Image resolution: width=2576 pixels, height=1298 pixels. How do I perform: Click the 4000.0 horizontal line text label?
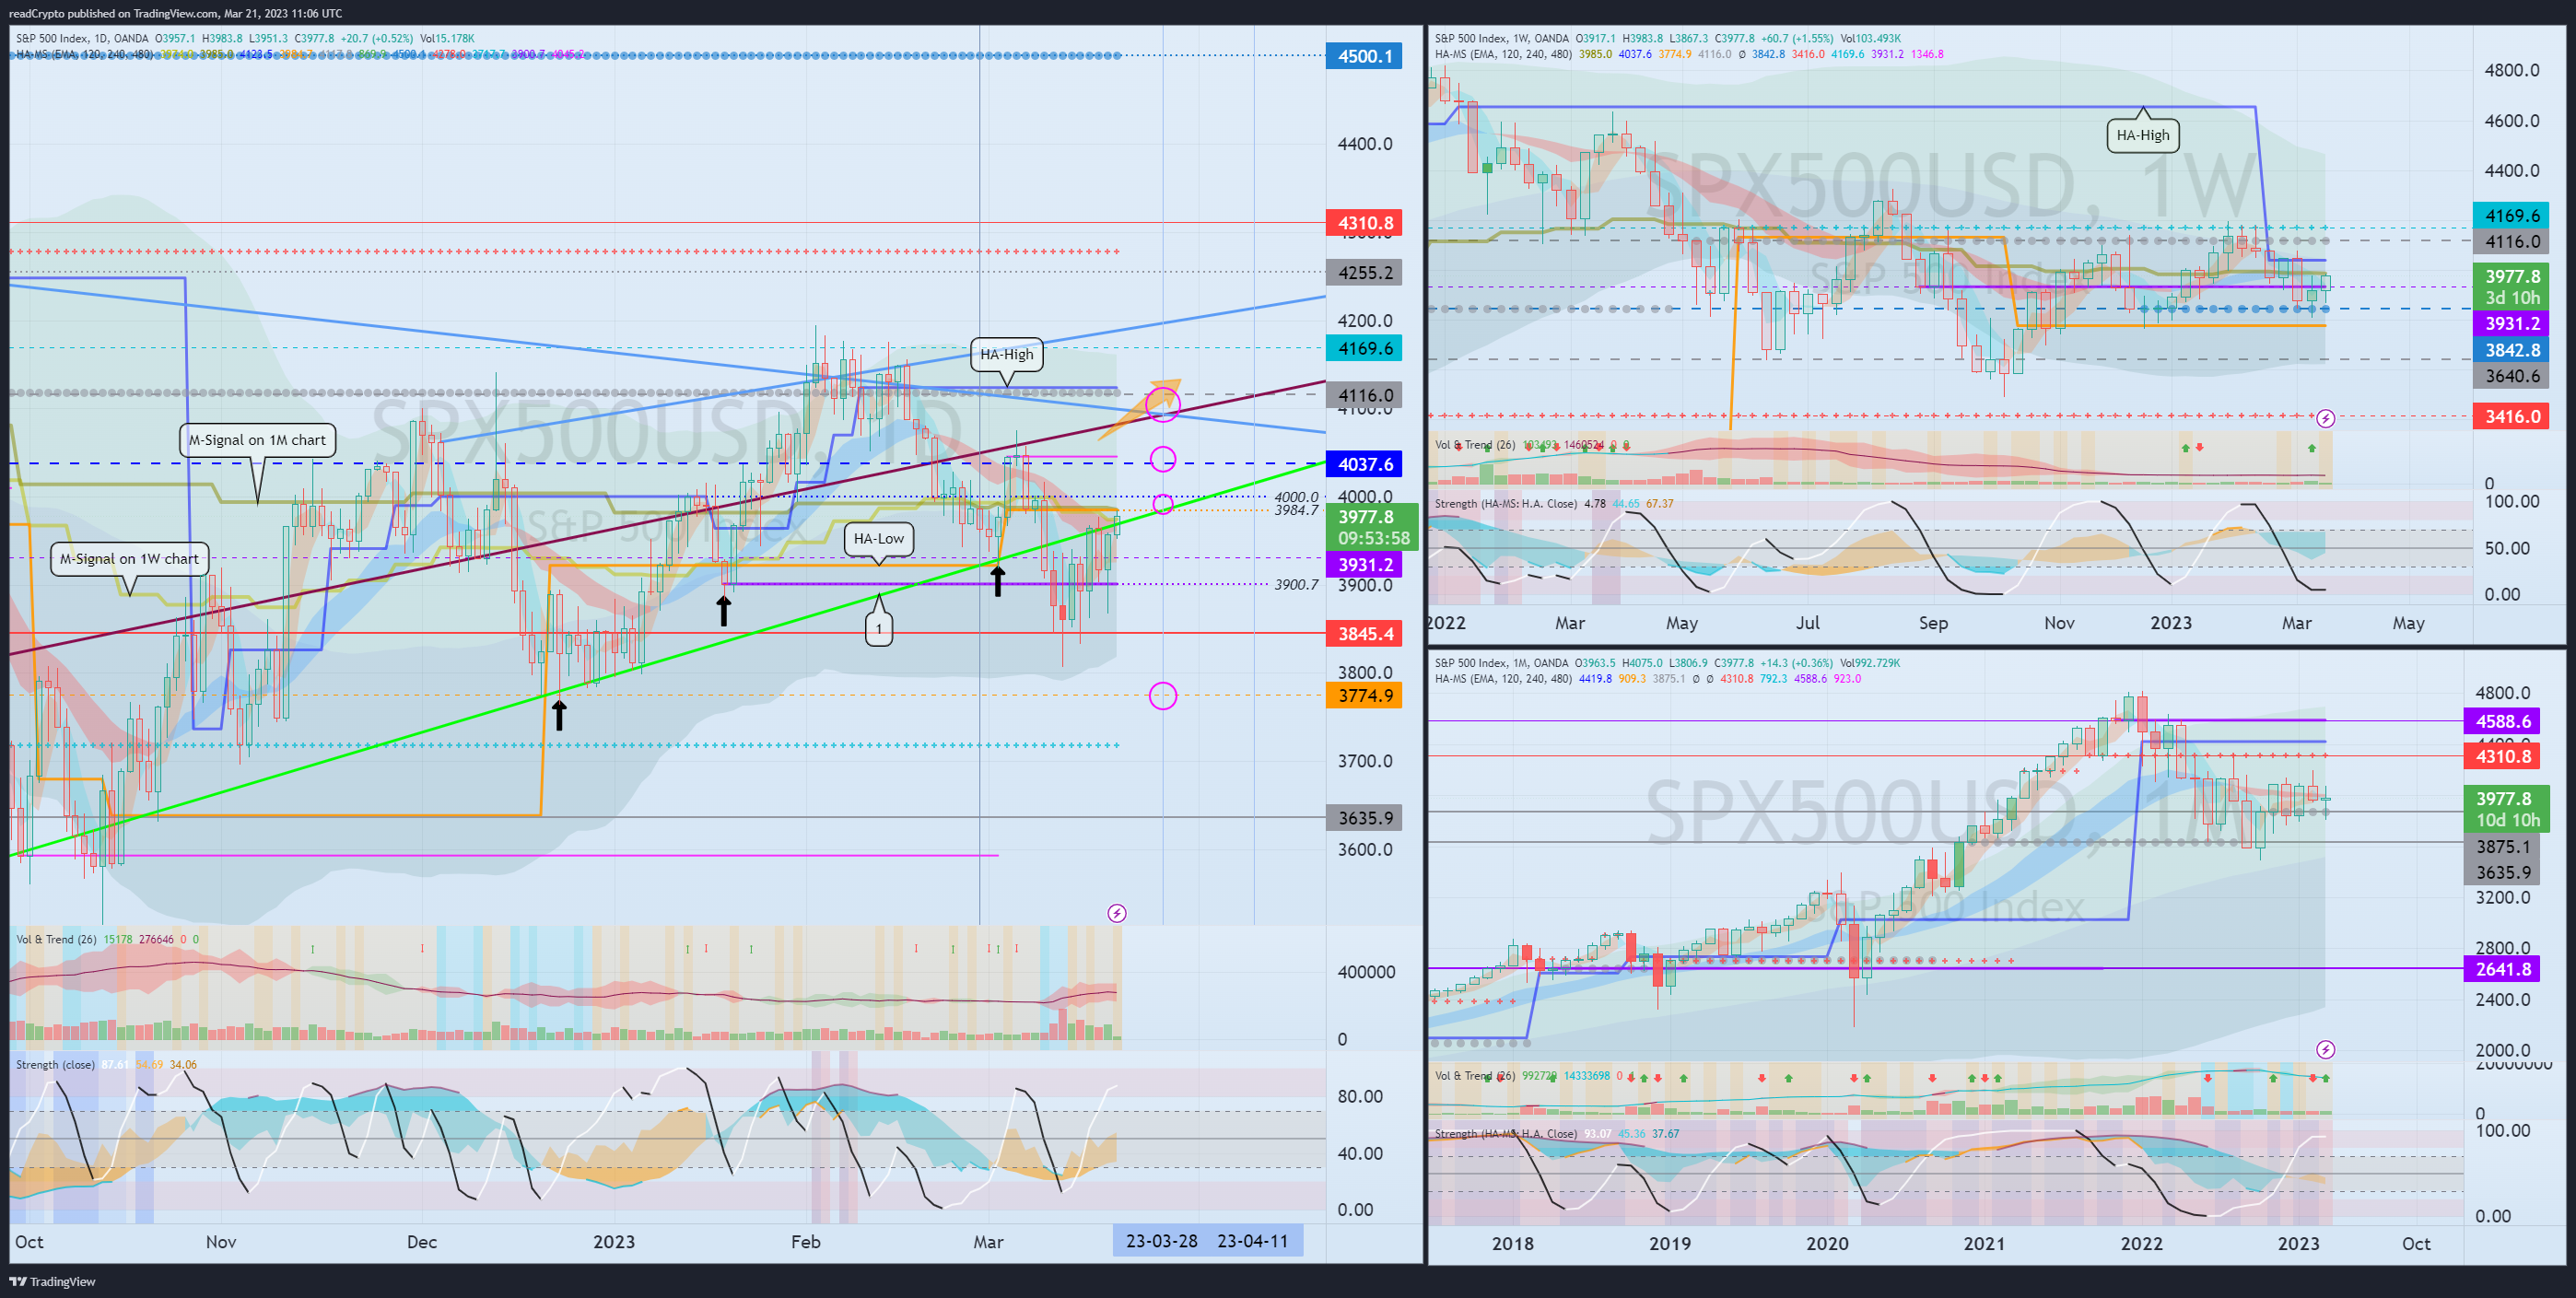(1296, 497)
